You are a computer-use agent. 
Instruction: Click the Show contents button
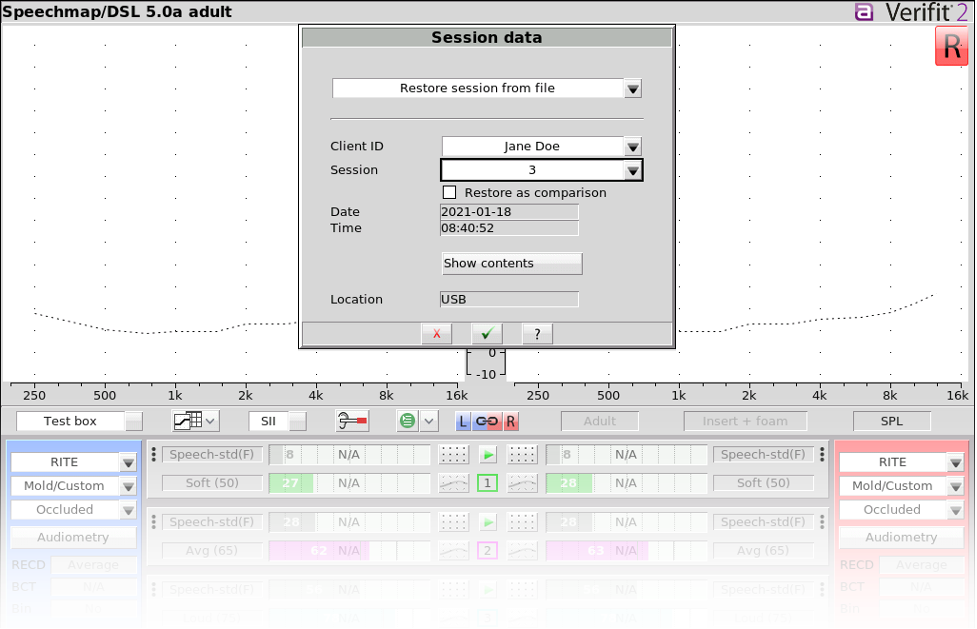(512, 264)
